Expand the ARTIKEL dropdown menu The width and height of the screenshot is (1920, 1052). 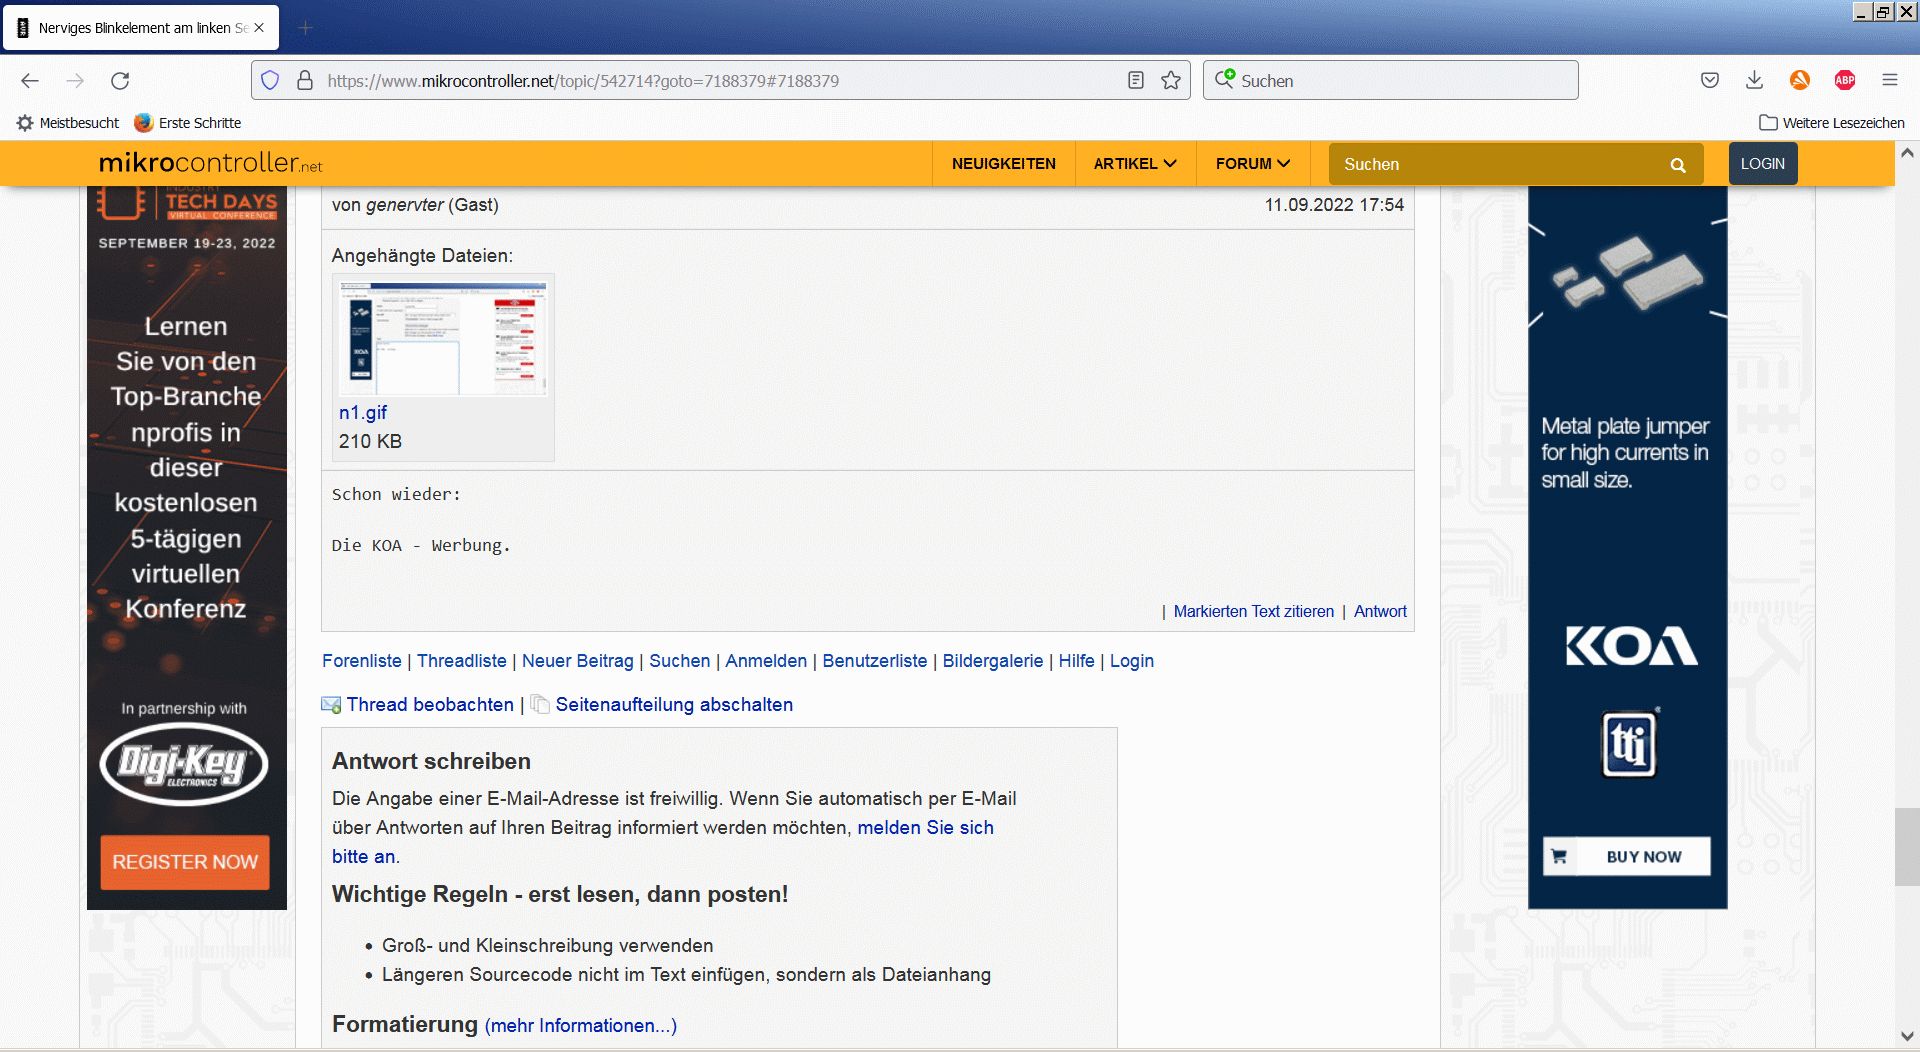1134,164
